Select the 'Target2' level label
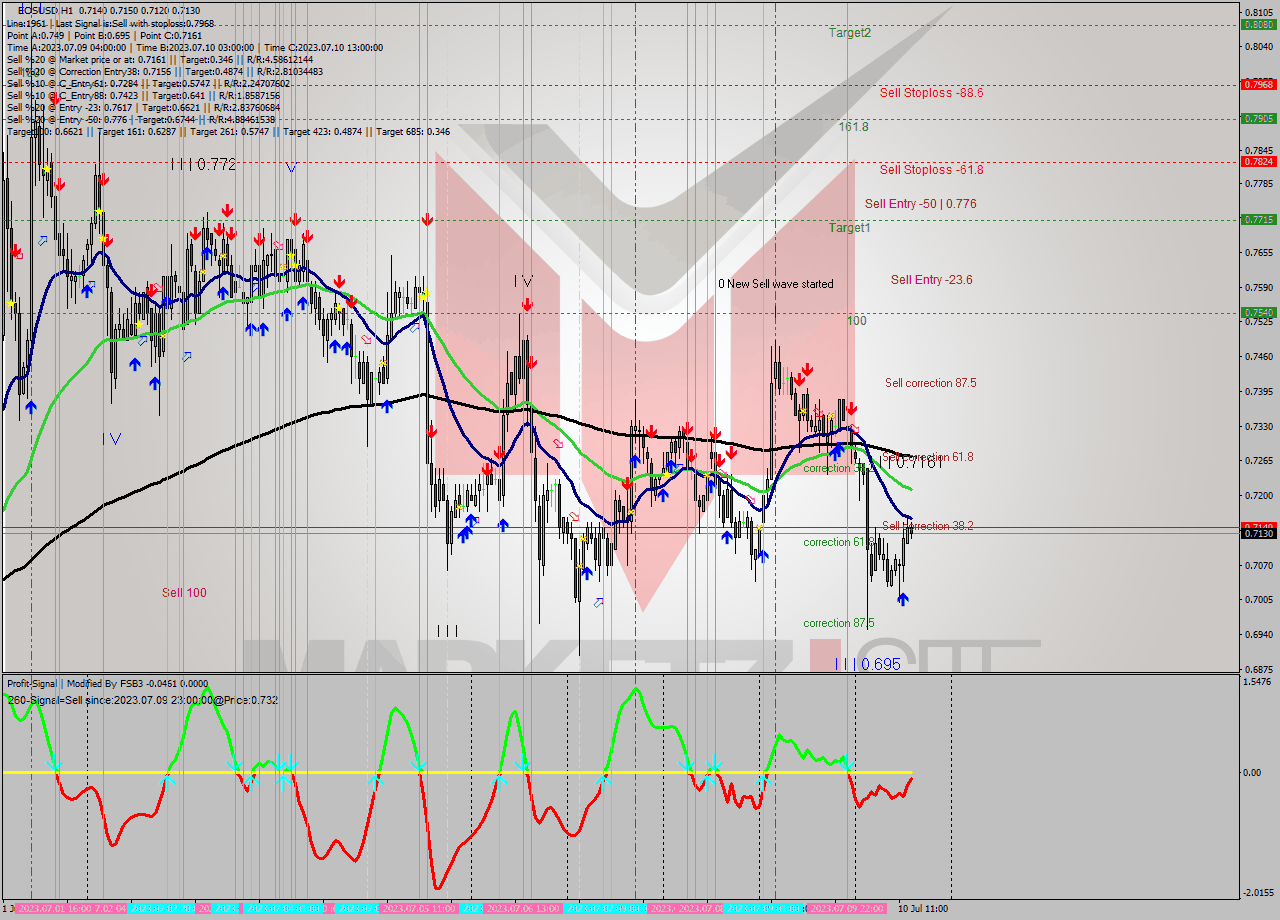 849,33
